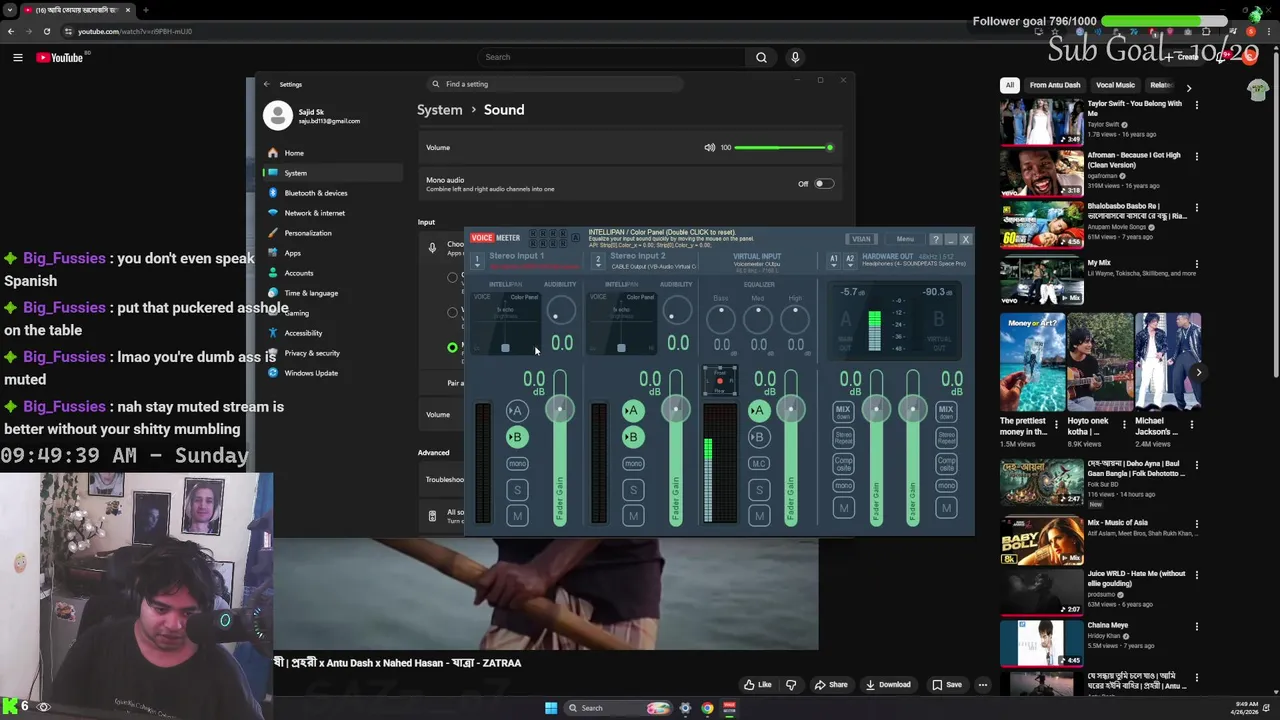Open the Juice WRLD Hate Me thumbnail
1280x720 pixels.
1042,591
